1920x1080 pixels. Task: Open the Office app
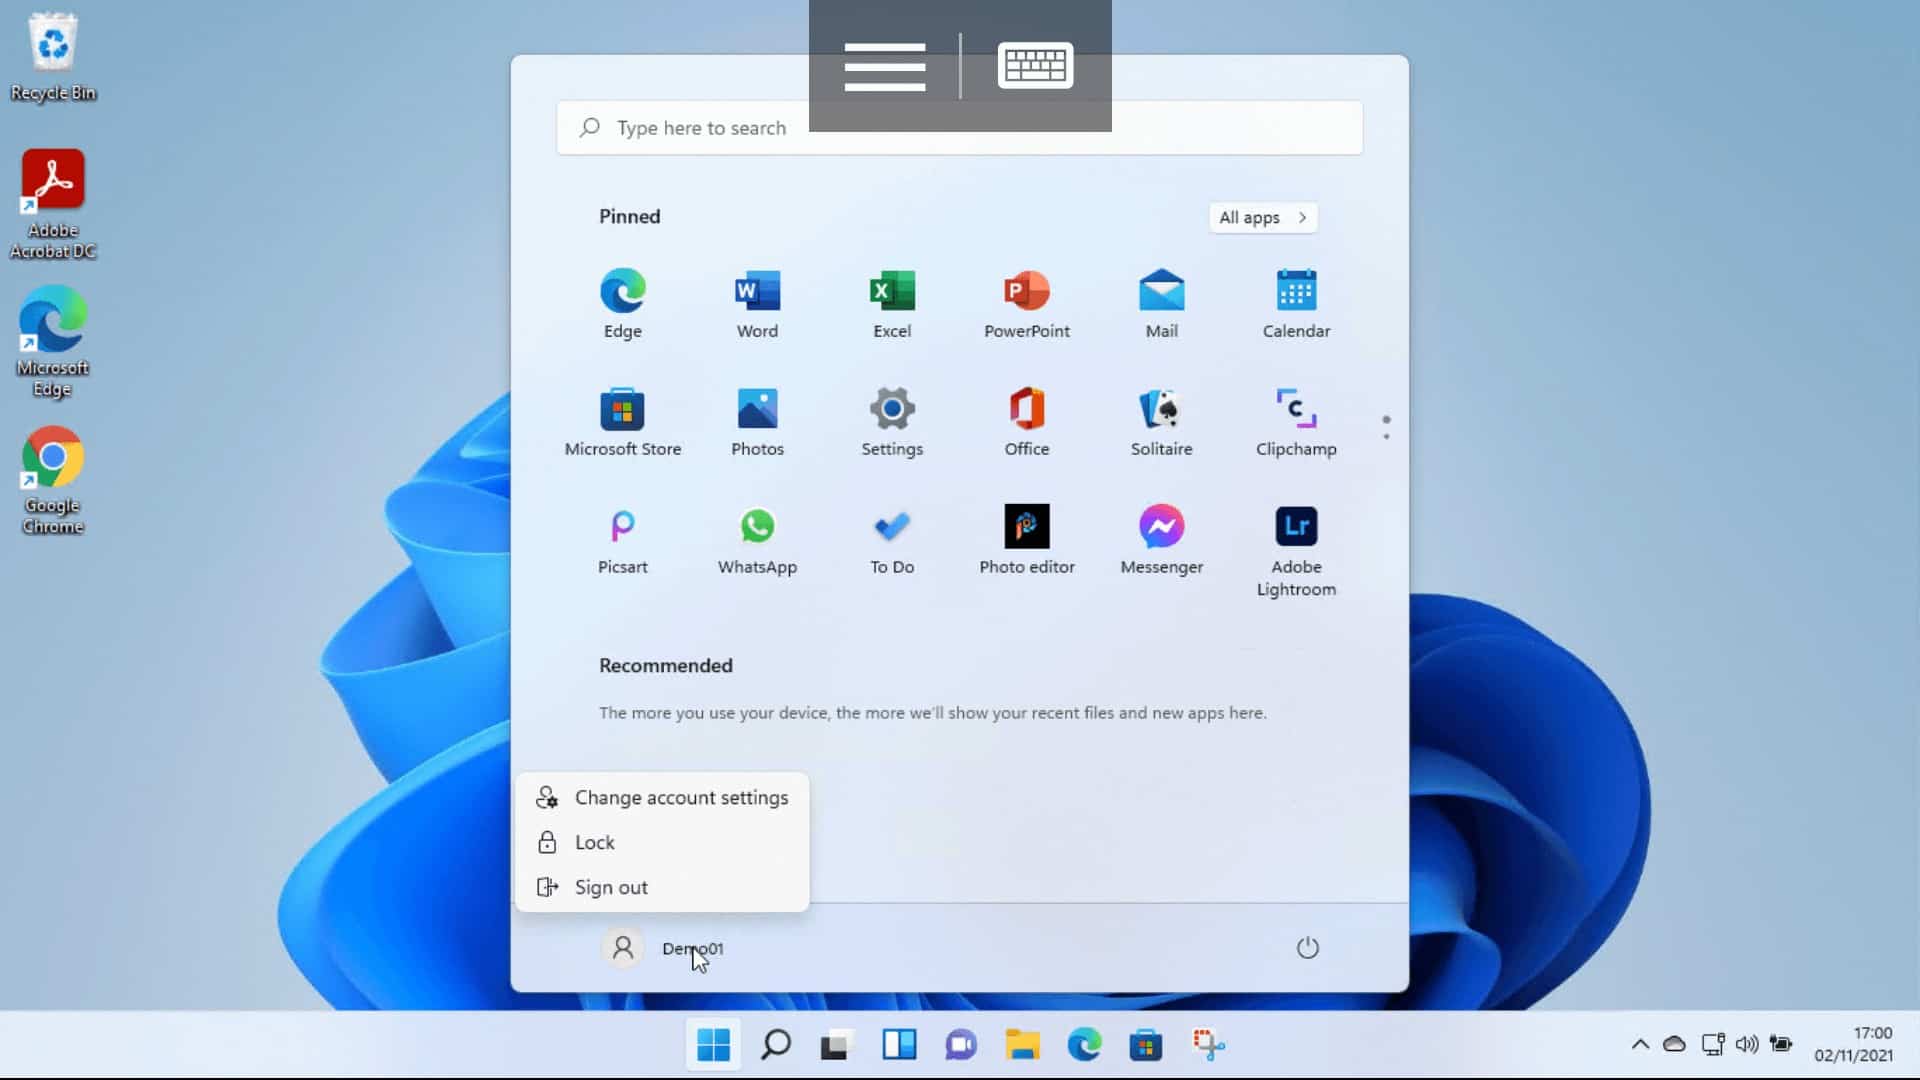[x=1027, y=422]
